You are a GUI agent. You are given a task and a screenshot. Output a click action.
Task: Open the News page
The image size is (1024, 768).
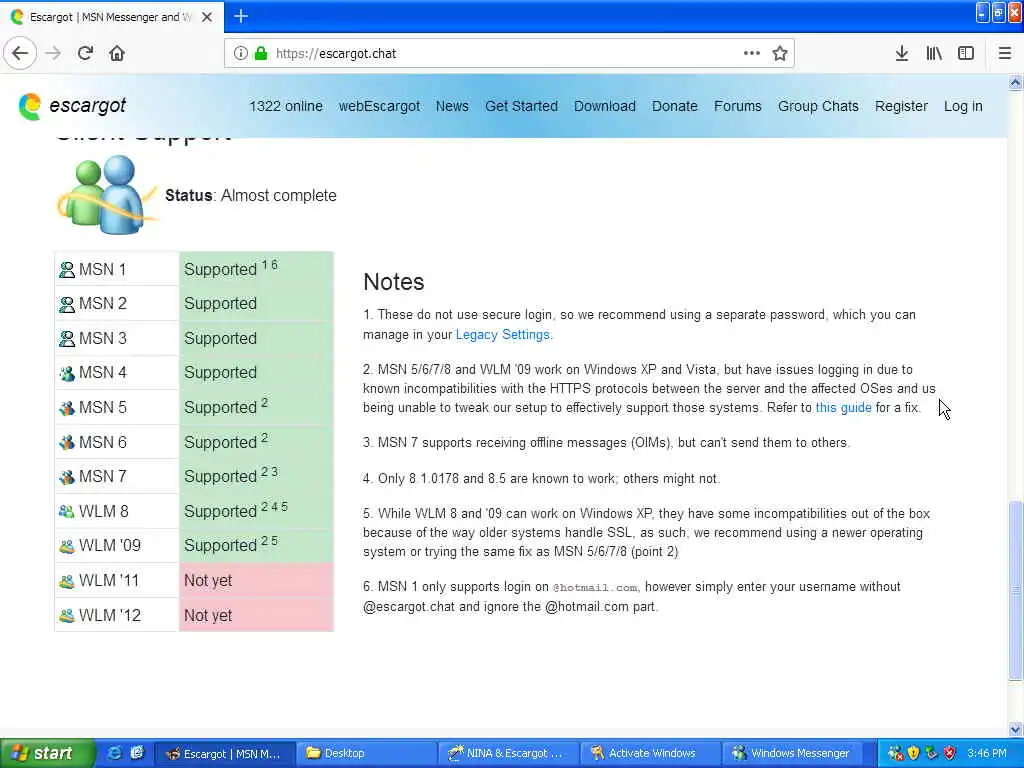[x=452, y=106]
